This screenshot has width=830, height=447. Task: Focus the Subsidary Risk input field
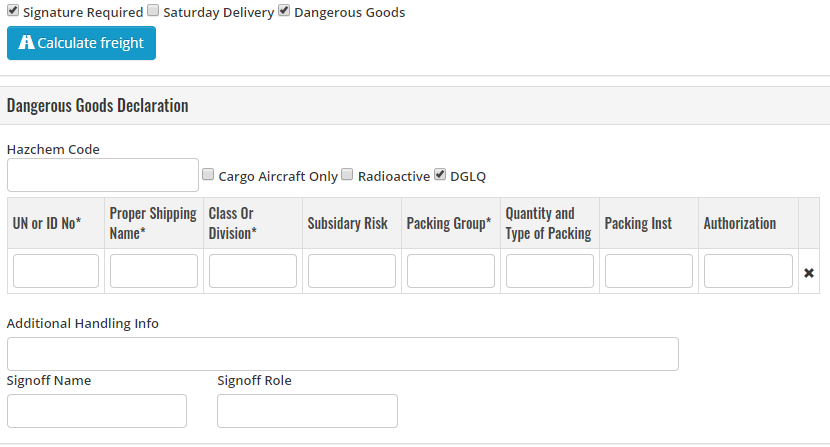click(352, 271)
